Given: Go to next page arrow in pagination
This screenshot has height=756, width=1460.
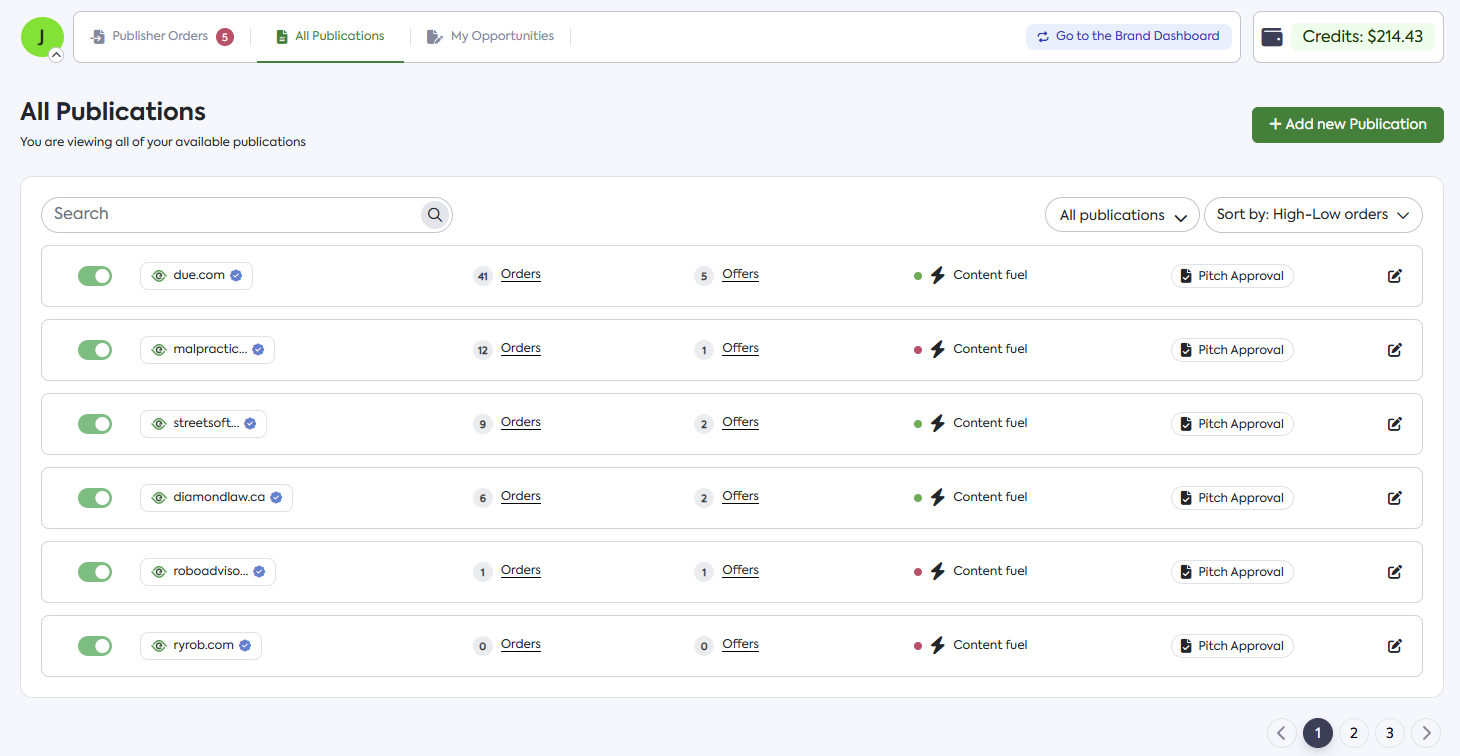Looking at the screenshot, I should pos(1426,733).
